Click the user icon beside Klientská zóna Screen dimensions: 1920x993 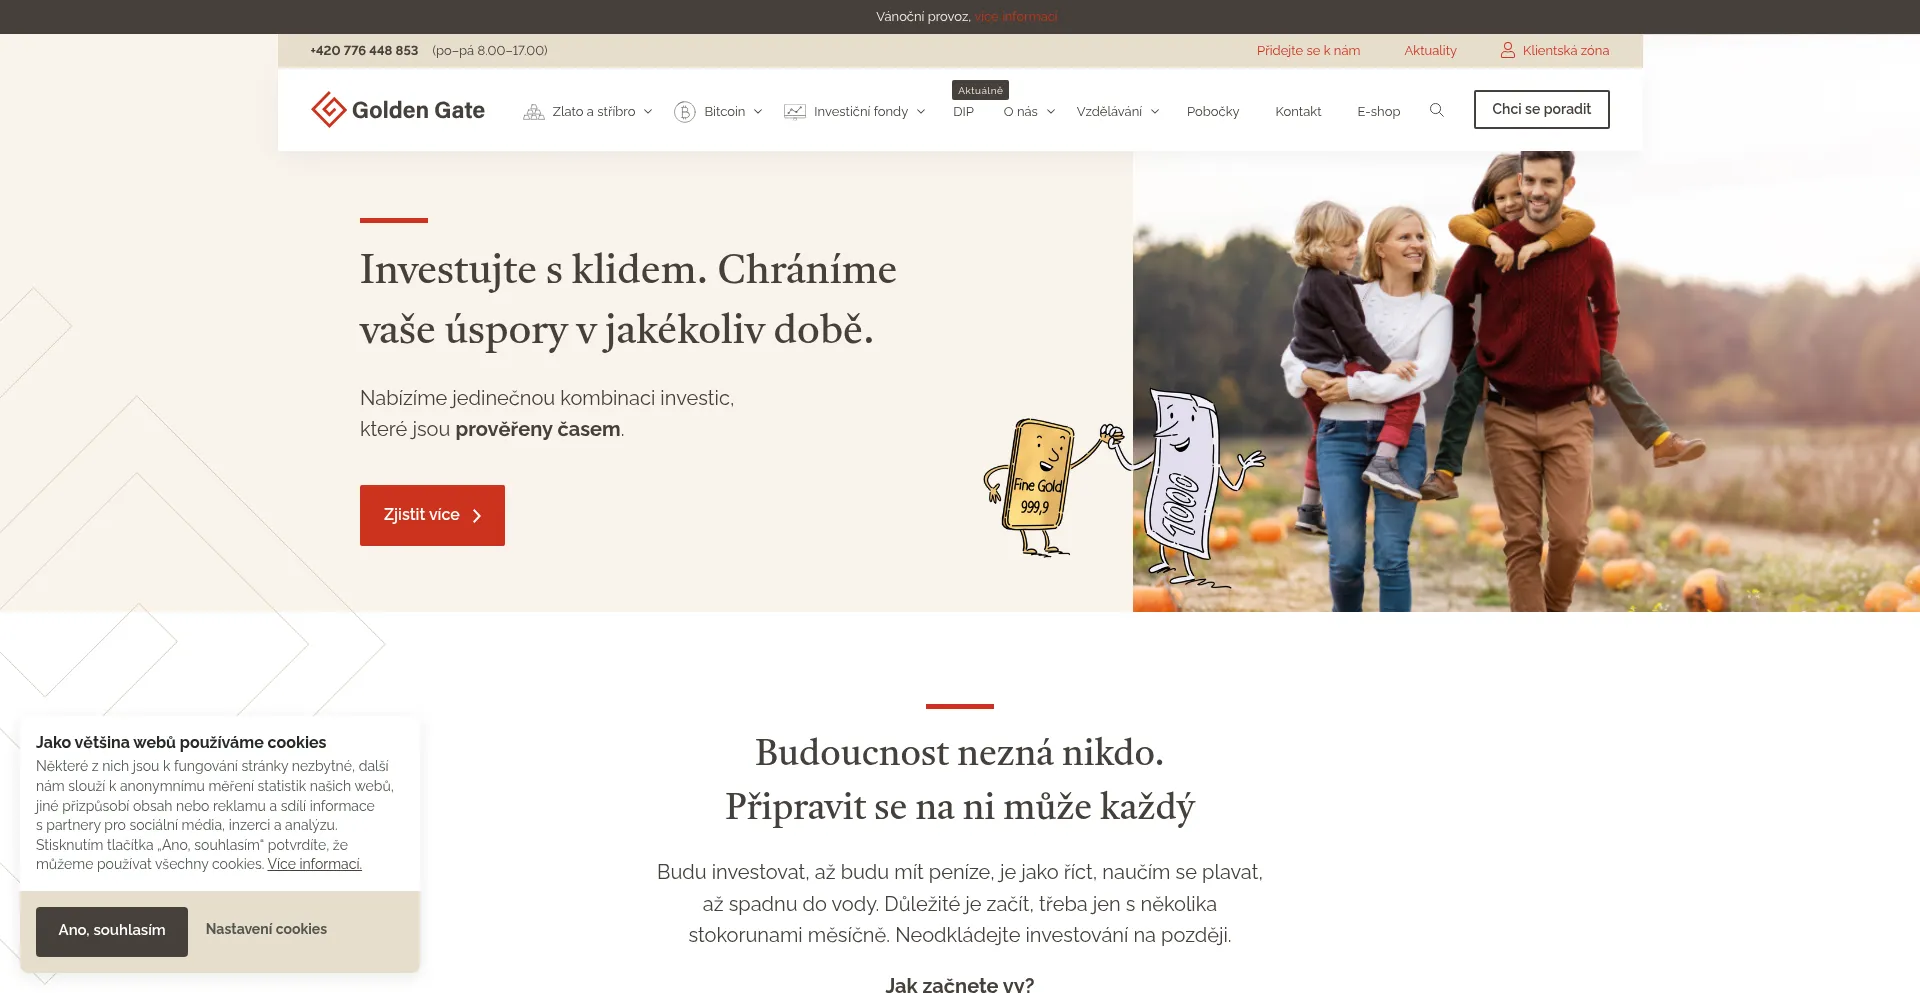[1508, 50]
